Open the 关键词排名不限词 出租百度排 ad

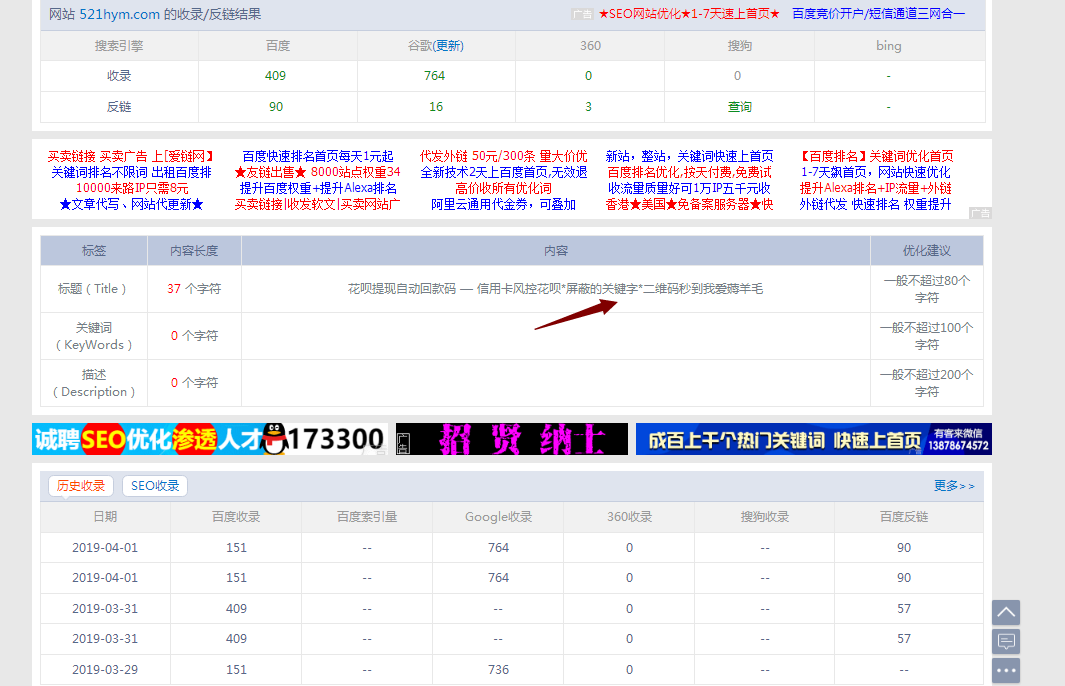(131, 173)
